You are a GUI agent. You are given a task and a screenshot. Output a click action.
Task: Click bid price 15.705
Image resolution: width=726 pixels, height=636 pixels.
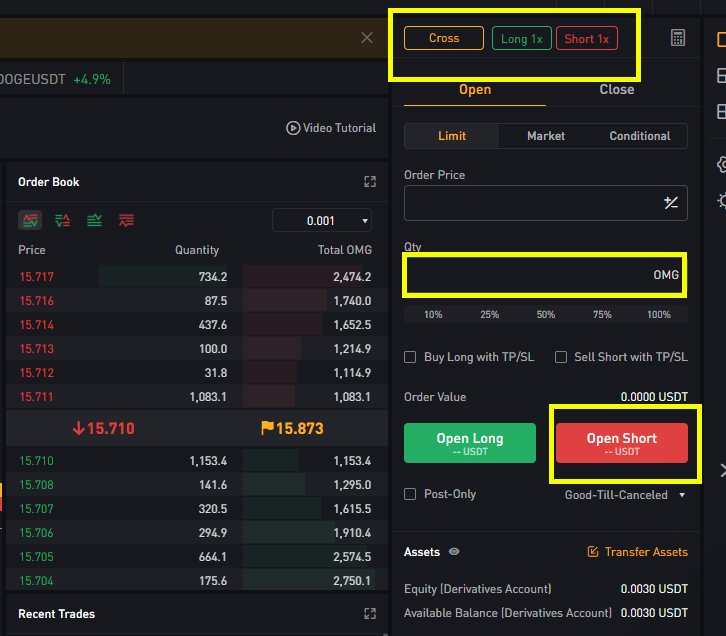click(37, 556)
